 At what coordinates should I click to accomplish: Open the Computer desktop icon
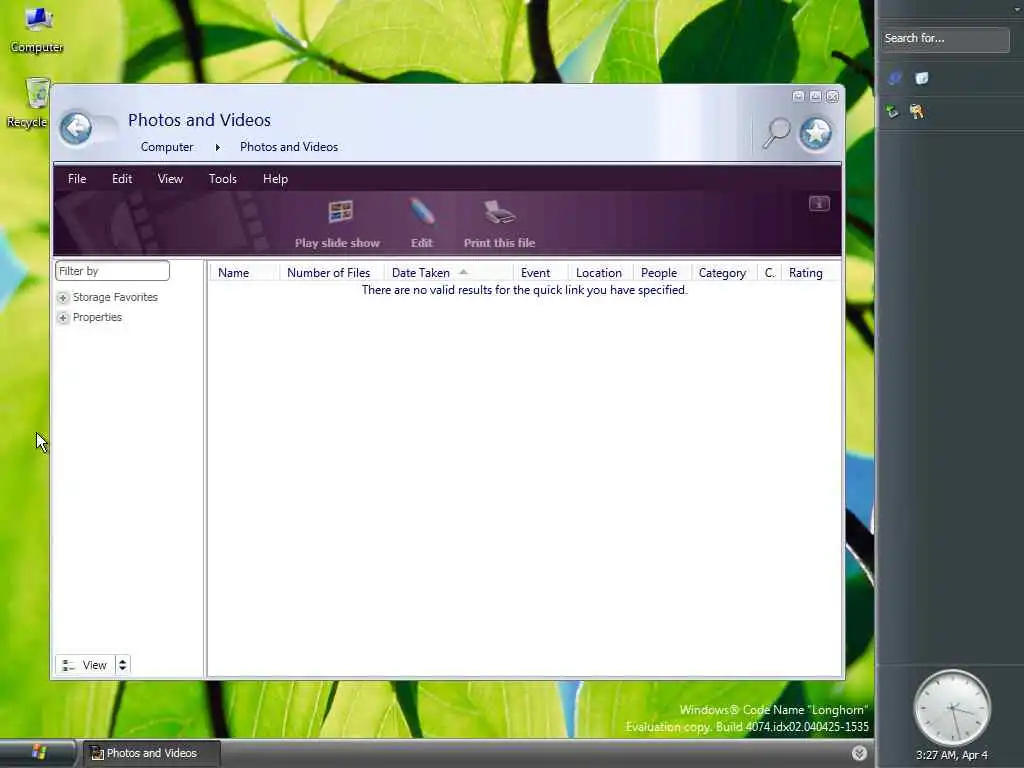coord(37,29)
